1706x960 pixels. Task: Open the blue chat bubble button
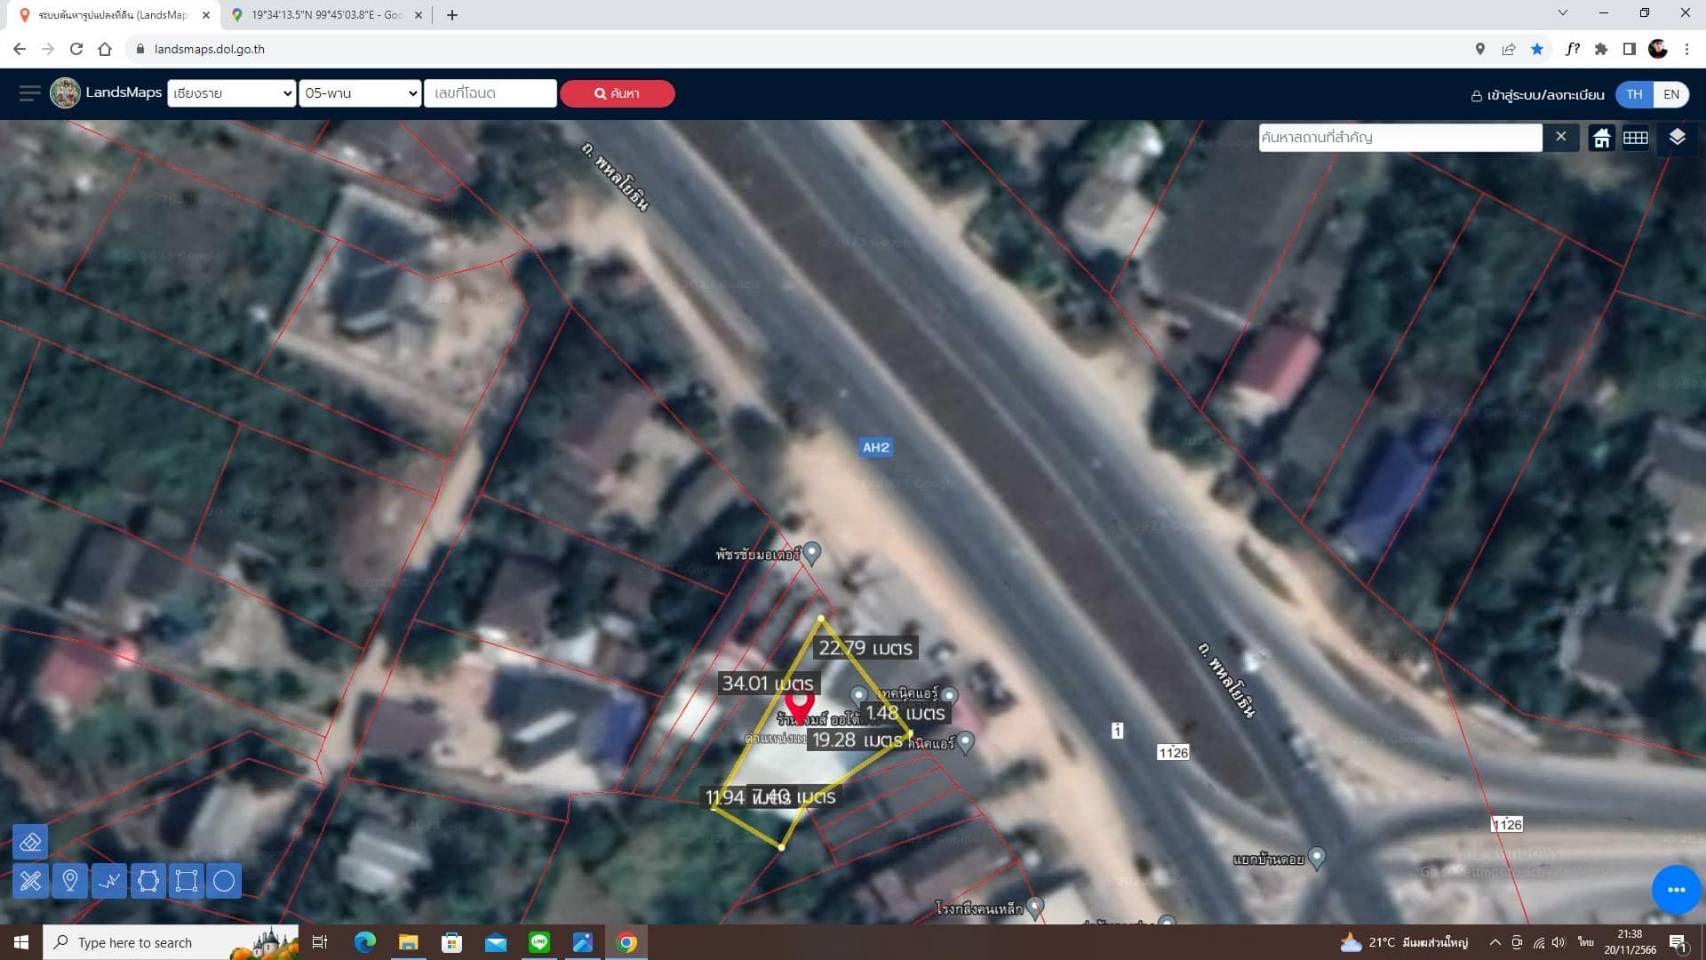pos(1676,889)
